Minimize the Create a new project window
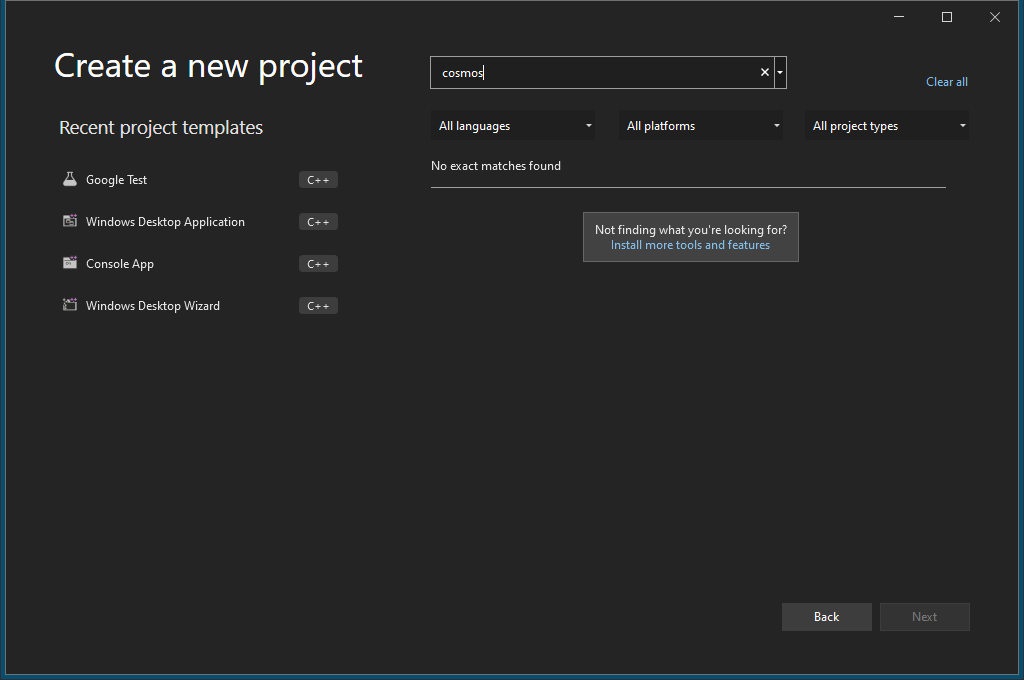Screen dimensions: 1024x680 [899, 17]
